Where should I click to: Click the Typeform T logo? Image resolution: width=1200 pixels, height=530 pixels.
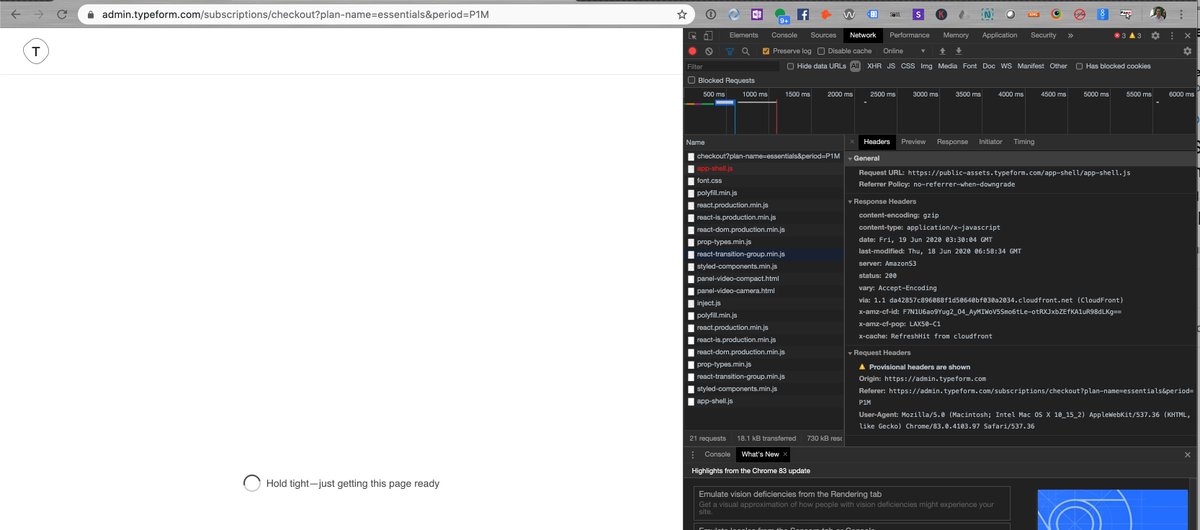[x=37, y=51]
